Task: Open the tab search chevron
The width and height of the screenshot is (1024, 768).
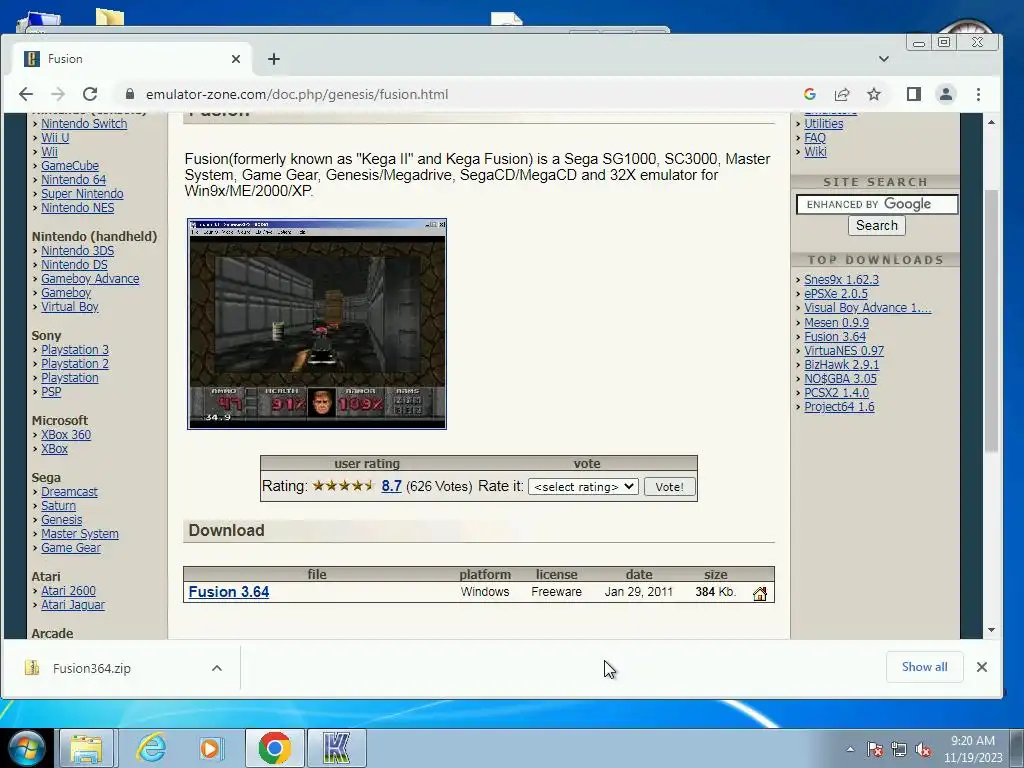Action: 884,59
